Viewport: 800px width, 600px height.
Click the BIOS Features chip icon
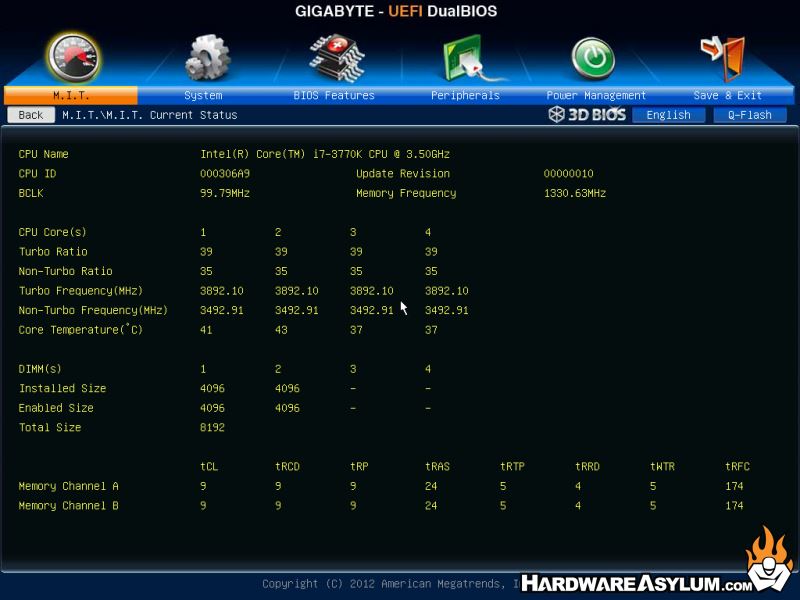[x=337, y=58]
